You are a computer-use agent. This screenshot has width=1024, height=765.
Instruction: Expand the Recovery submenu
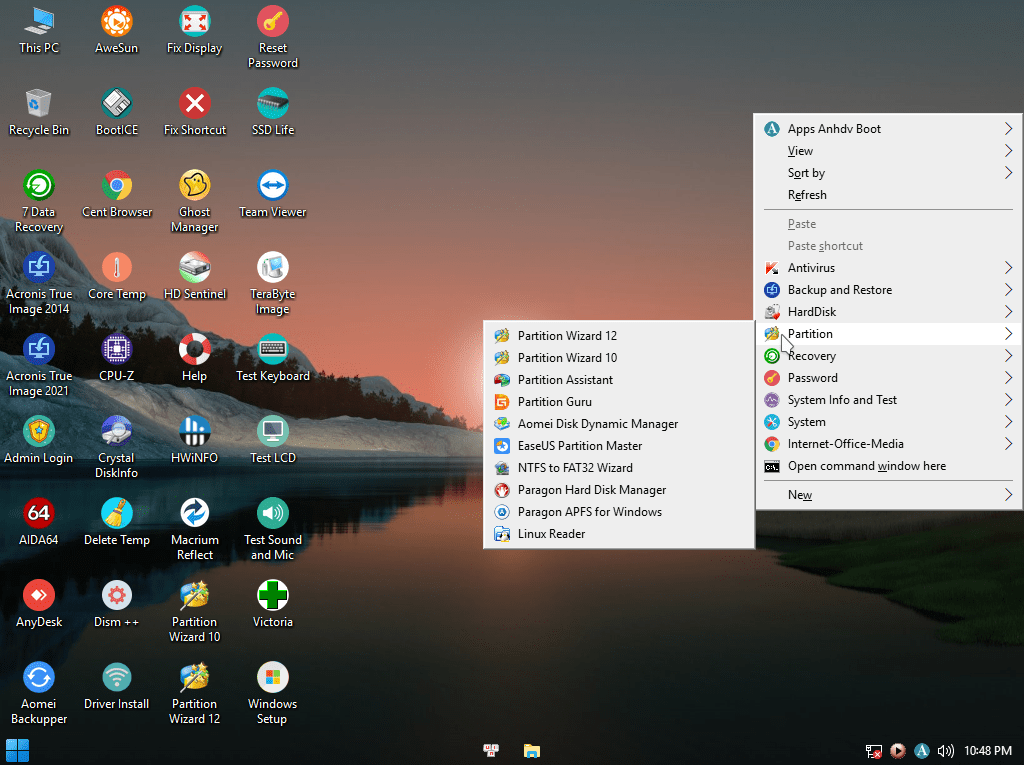coord(888,356)
